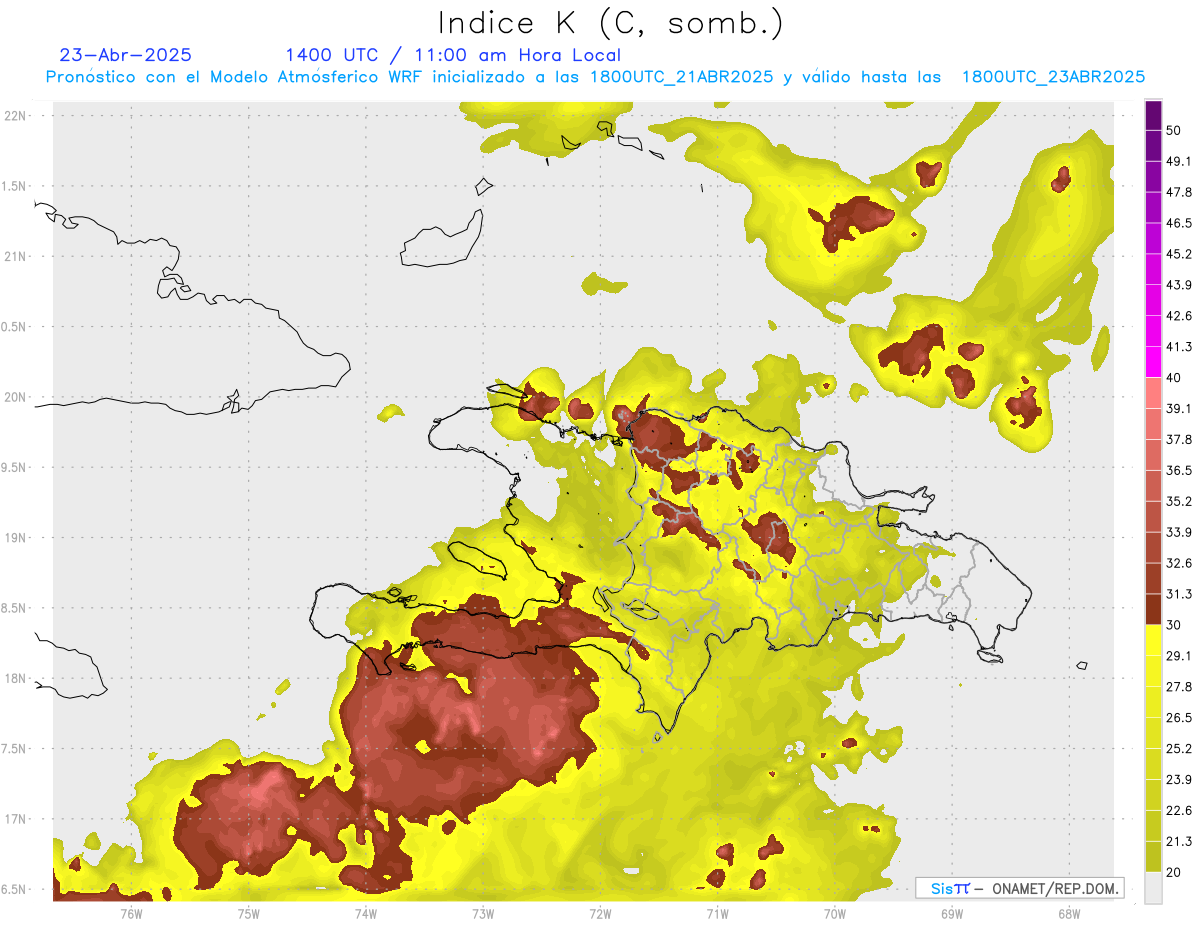Click the legend value "46.5"
The height and width of the screenshot is (927, 1200).
[1179, 224]
